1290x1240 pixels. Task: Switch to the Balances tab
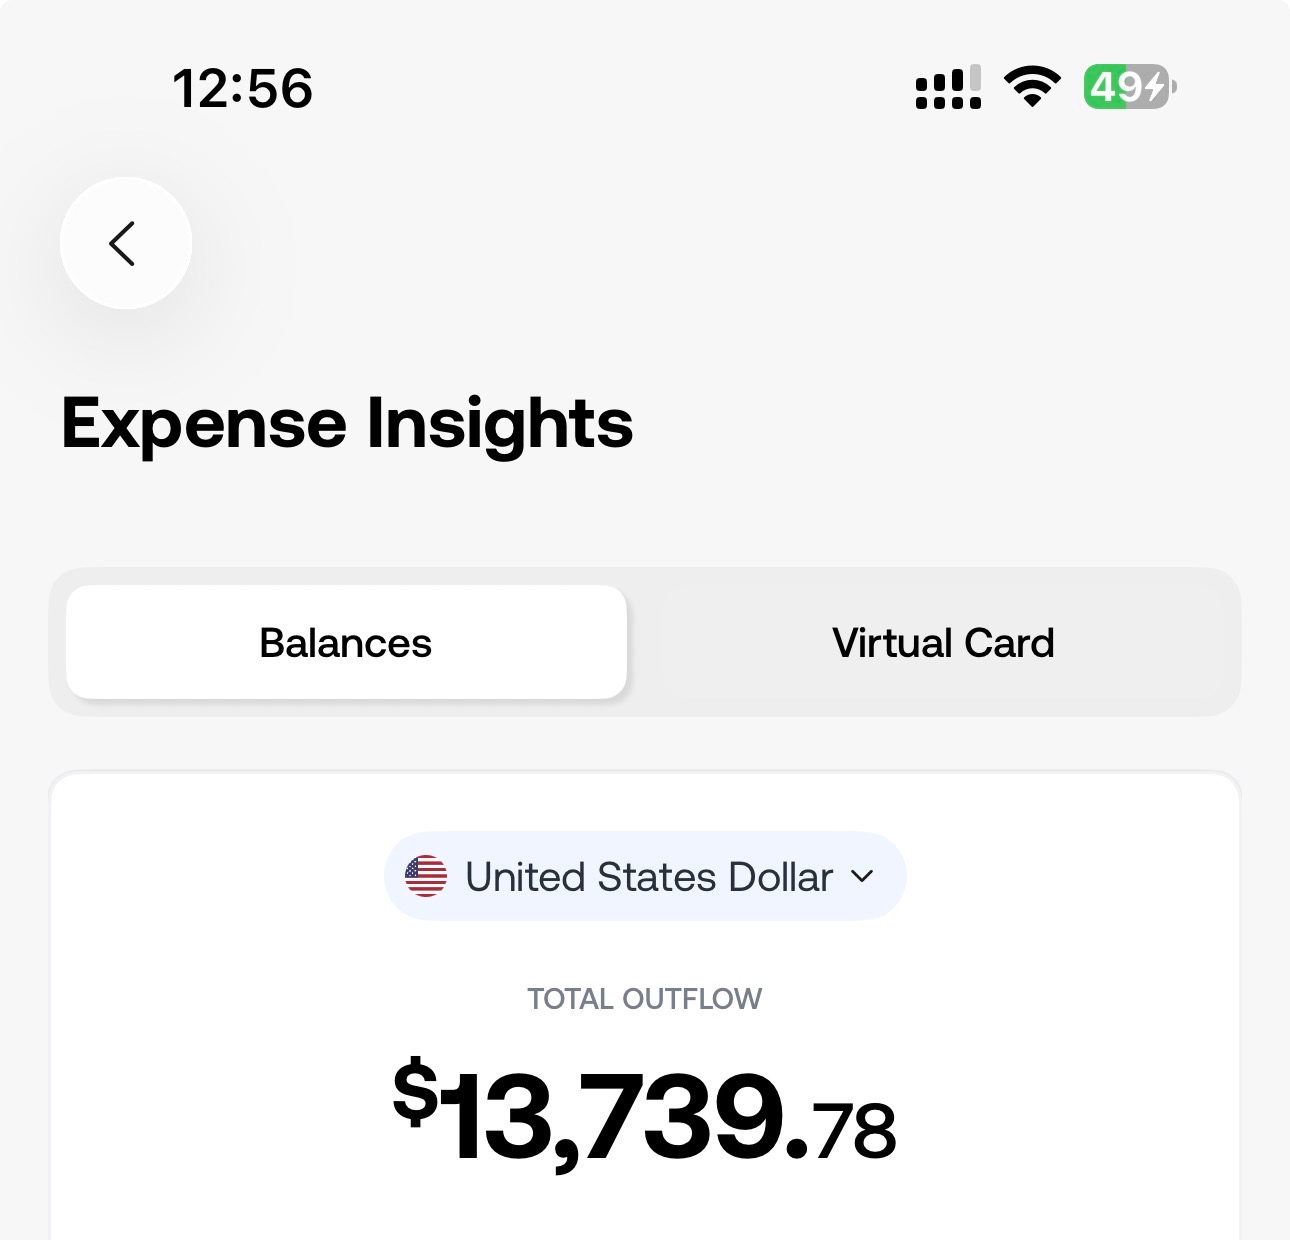[x=346, y=642]
